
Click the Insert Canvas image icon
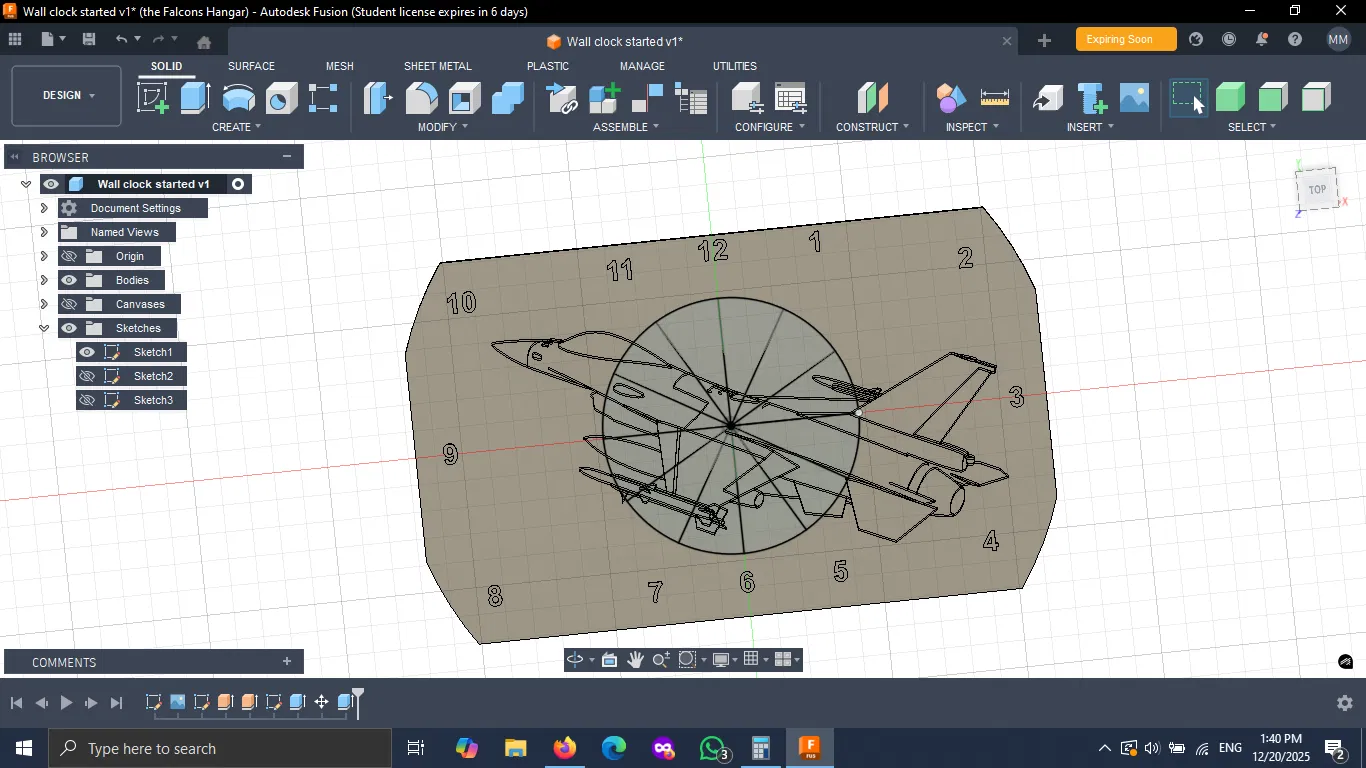1134,98
